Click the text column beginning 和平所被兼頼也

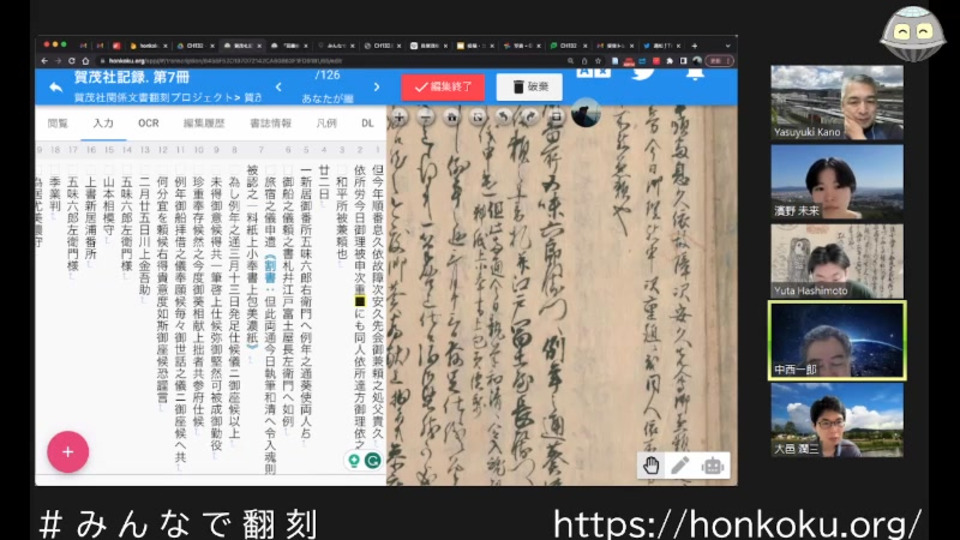(342, 217)
